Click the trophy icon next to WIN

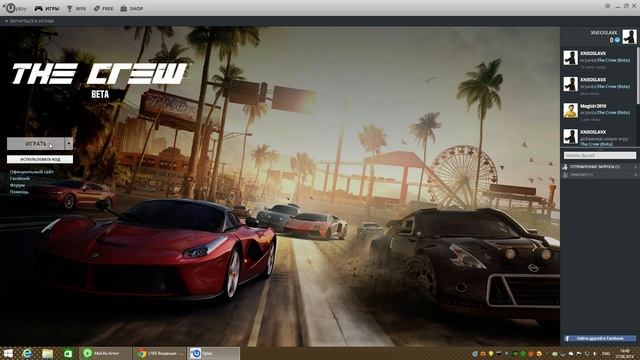(69, 9)
